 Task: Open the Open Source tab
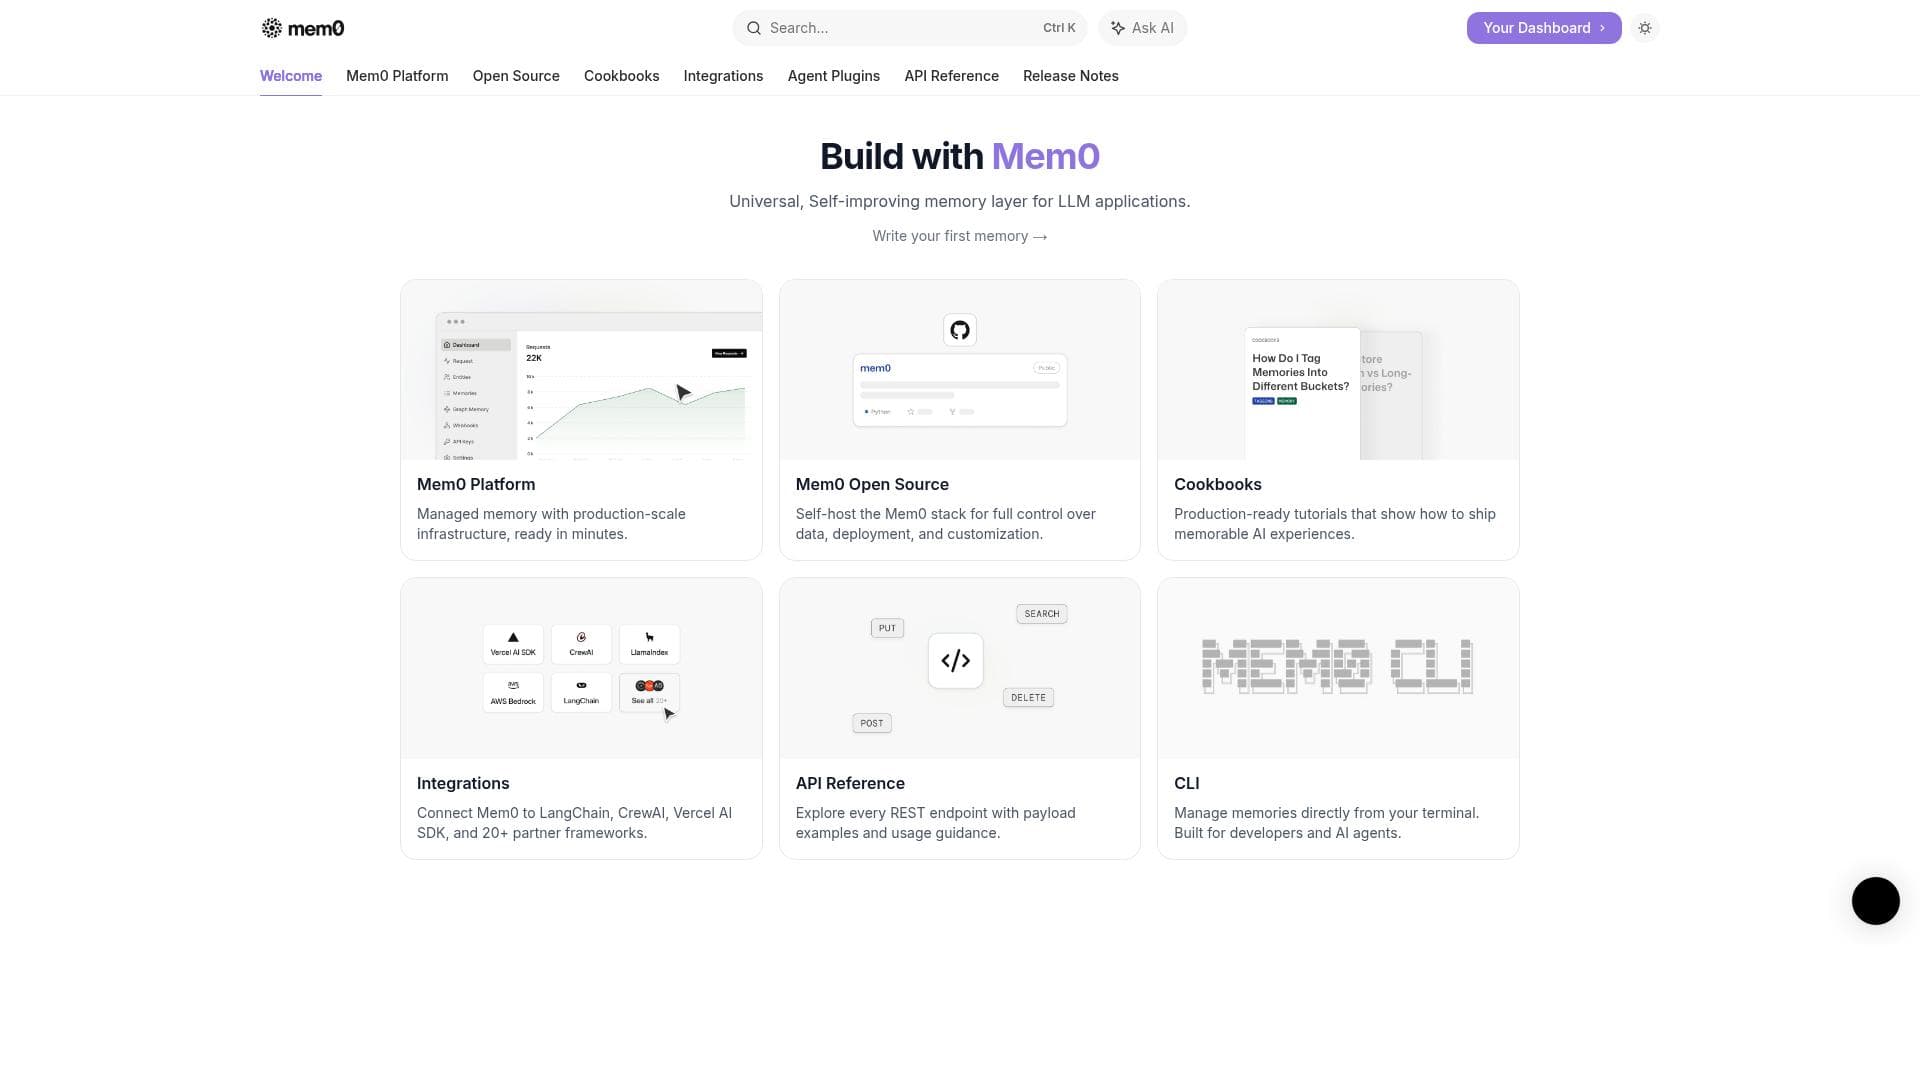[x=516, y=76]
